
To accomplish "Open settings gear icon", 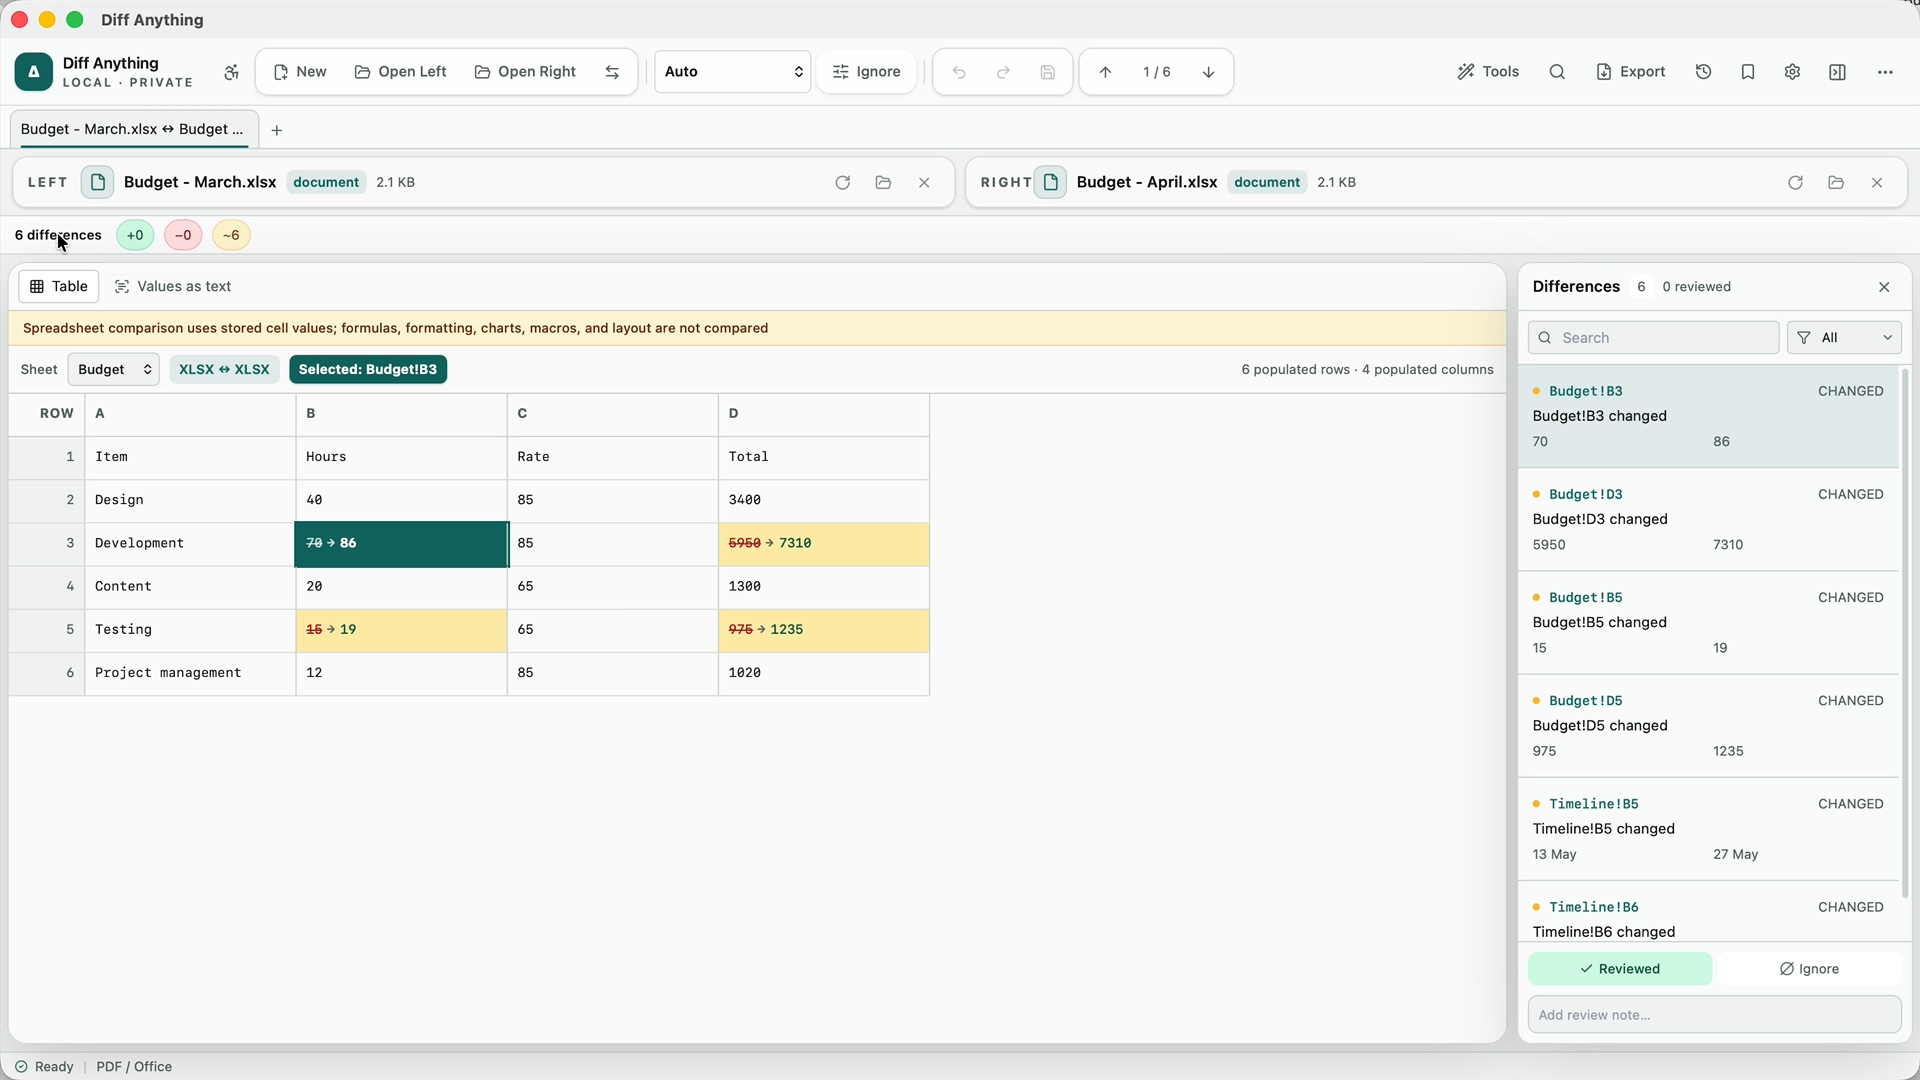I will (x=1792, y=72).
